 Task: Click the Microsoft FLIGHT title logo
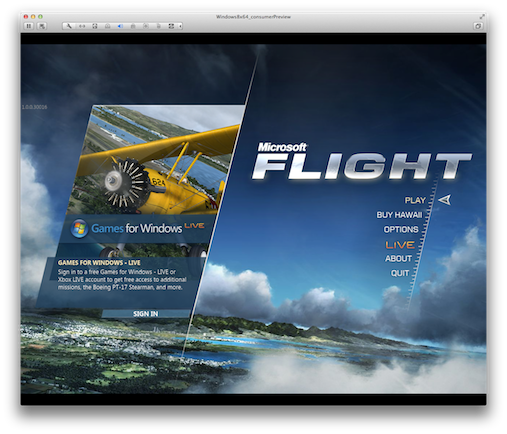[362, 162]
